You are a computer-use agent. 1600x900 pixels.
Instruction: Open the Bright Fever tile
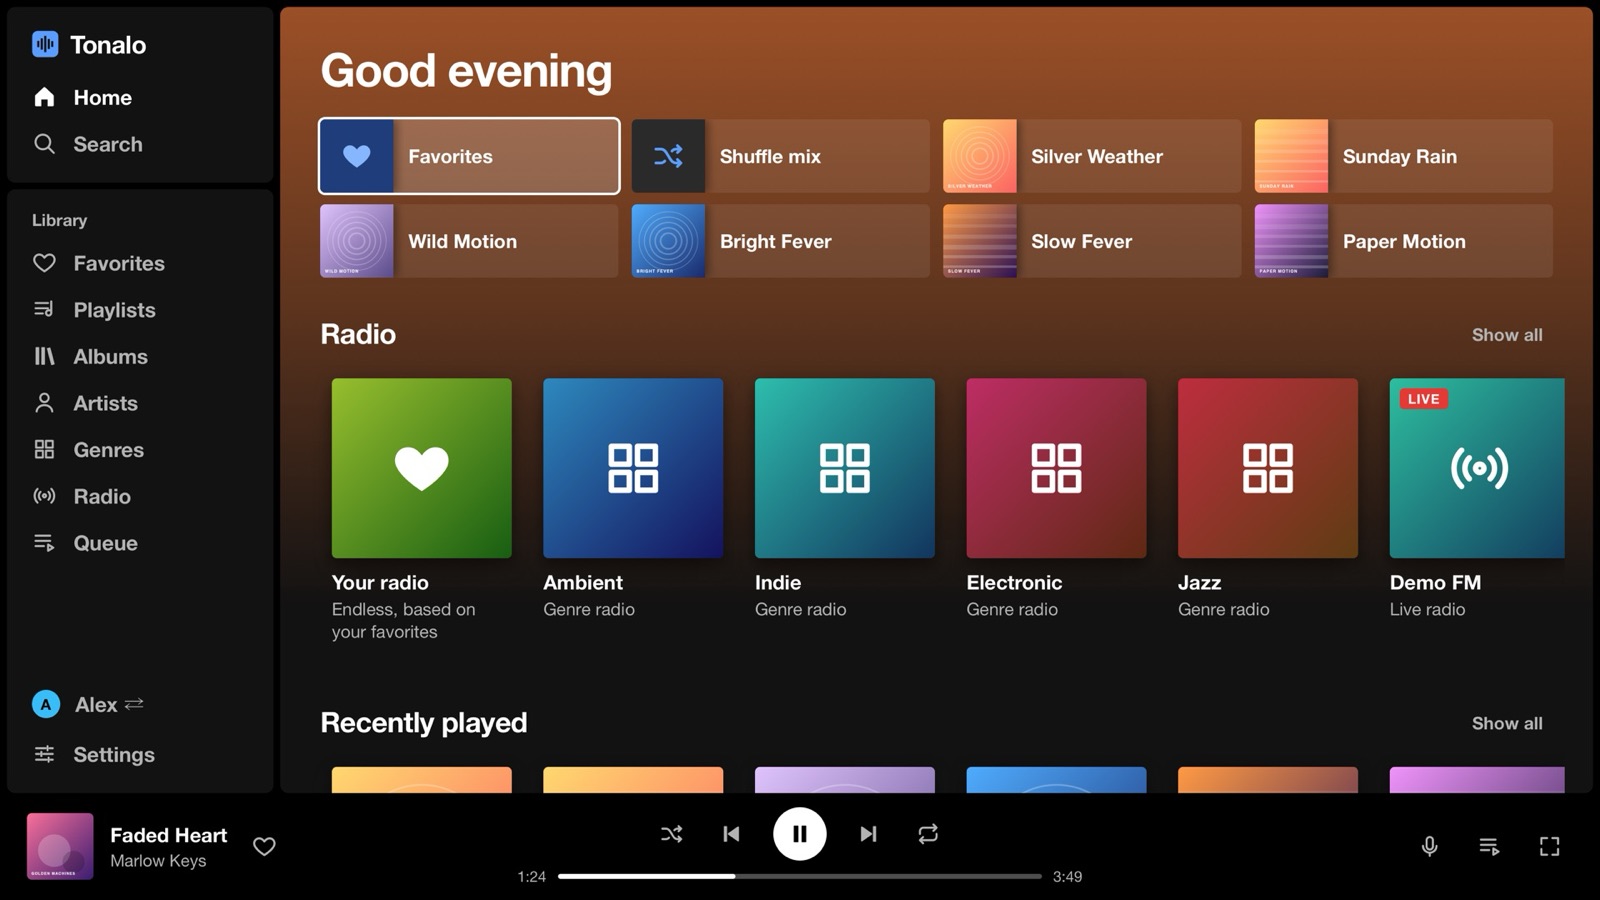click(x=780, y=241)
